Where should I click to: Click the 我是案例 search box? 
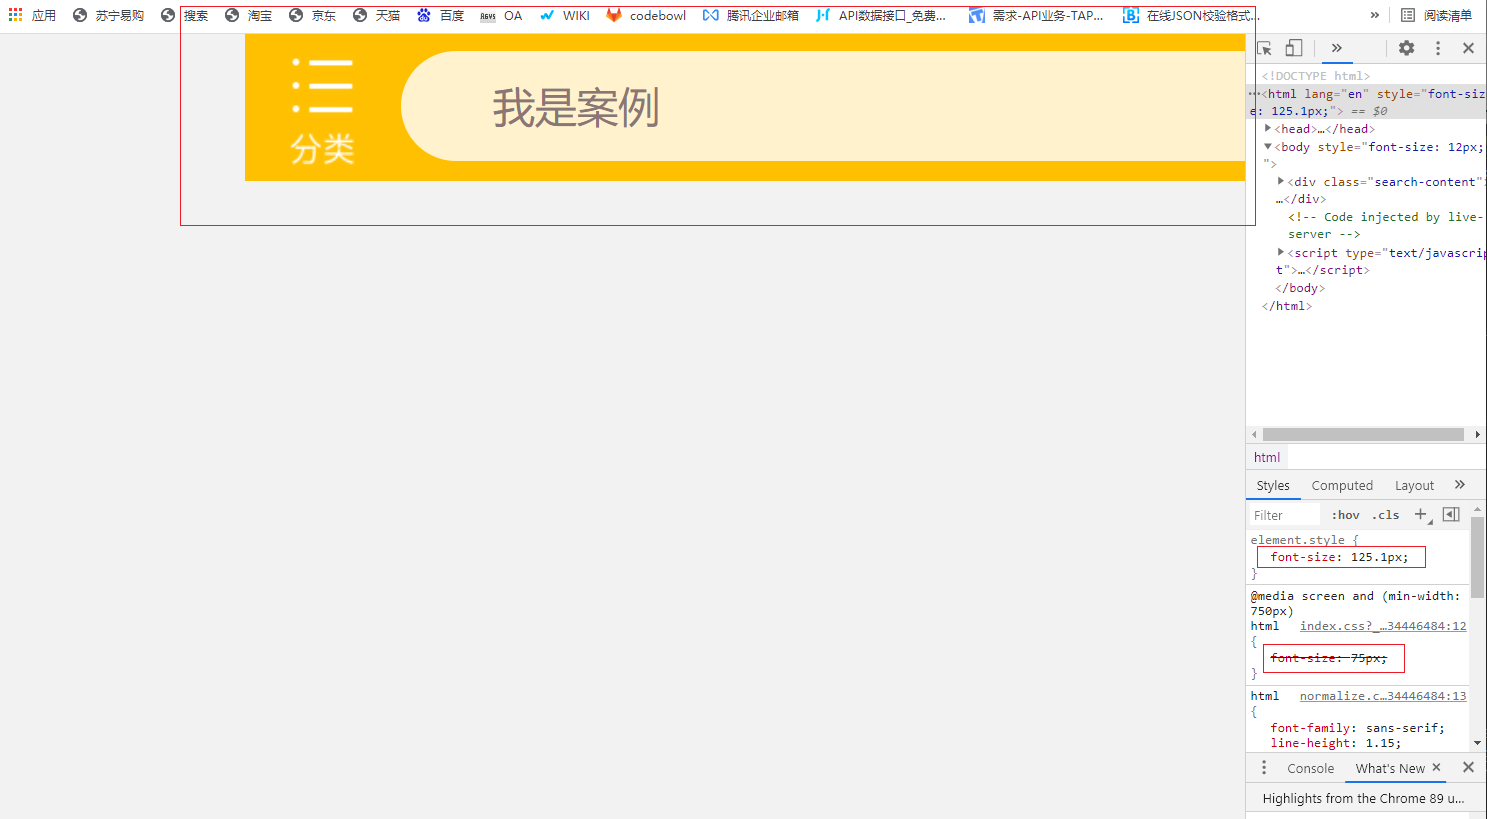click(x=822, y=106)
